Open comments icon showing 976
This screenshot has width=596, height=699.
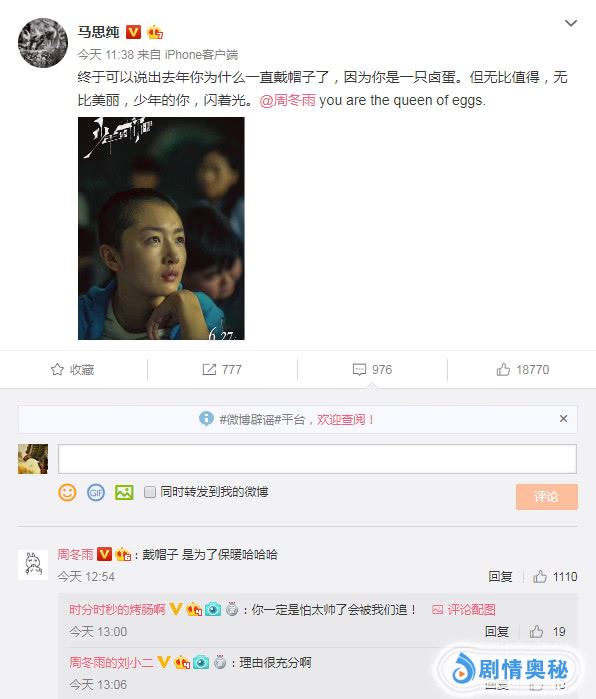359,369
